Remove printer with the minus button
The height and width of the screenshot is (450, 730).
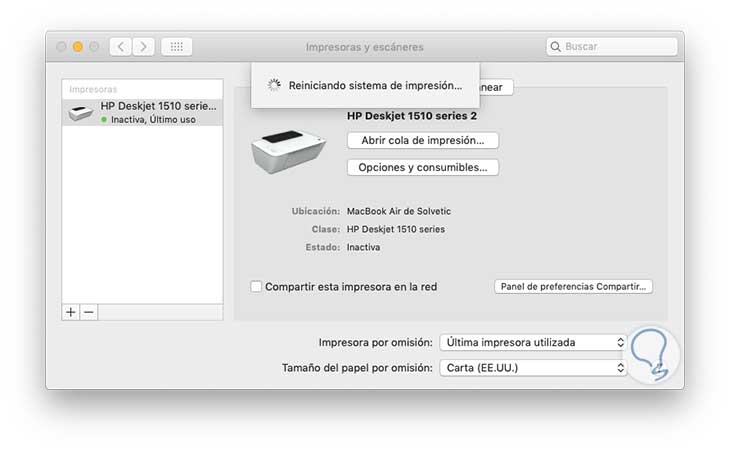pyautogui.click(x=89, y=312)
